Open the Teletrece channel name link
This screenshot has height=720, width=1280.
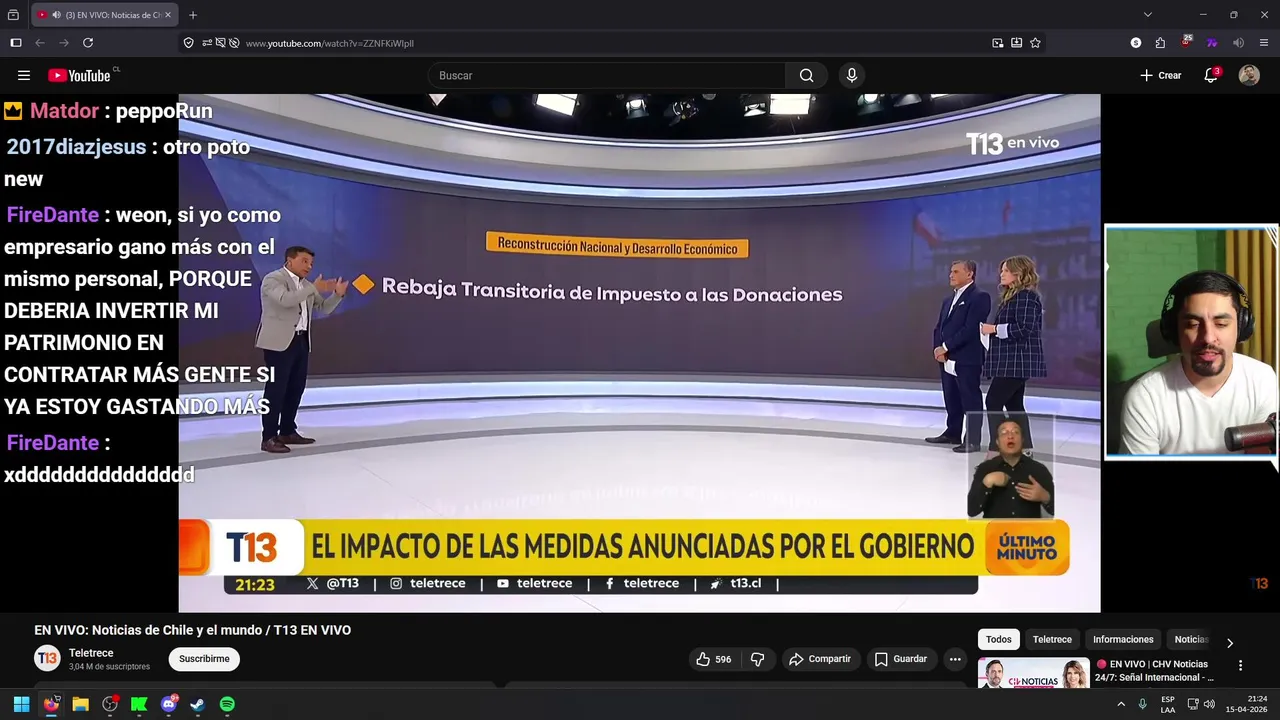(91, 653)
